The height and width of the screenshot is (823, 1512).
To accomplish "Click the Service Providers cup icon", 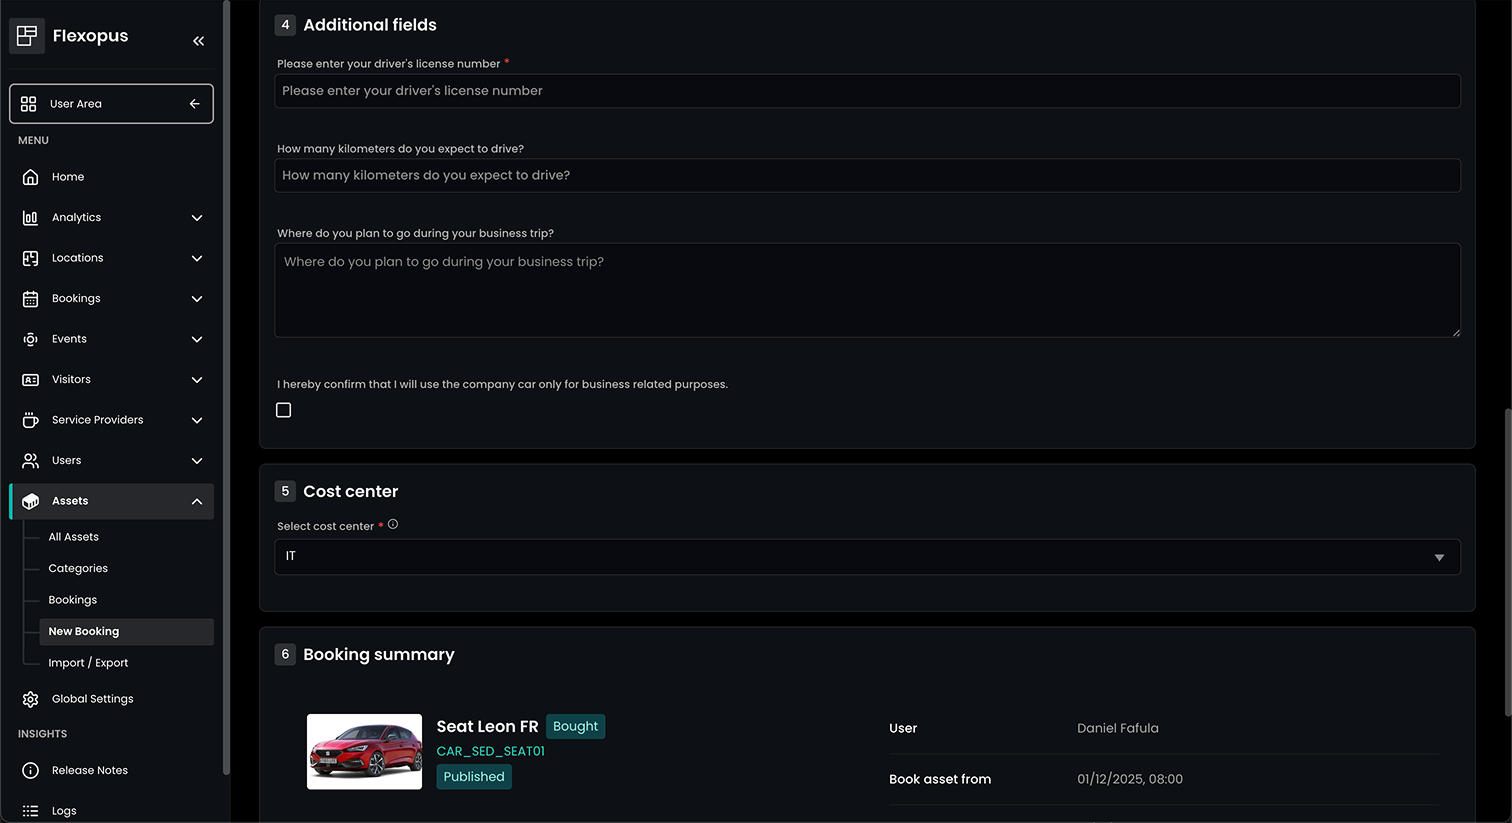I will click(30, 420).
